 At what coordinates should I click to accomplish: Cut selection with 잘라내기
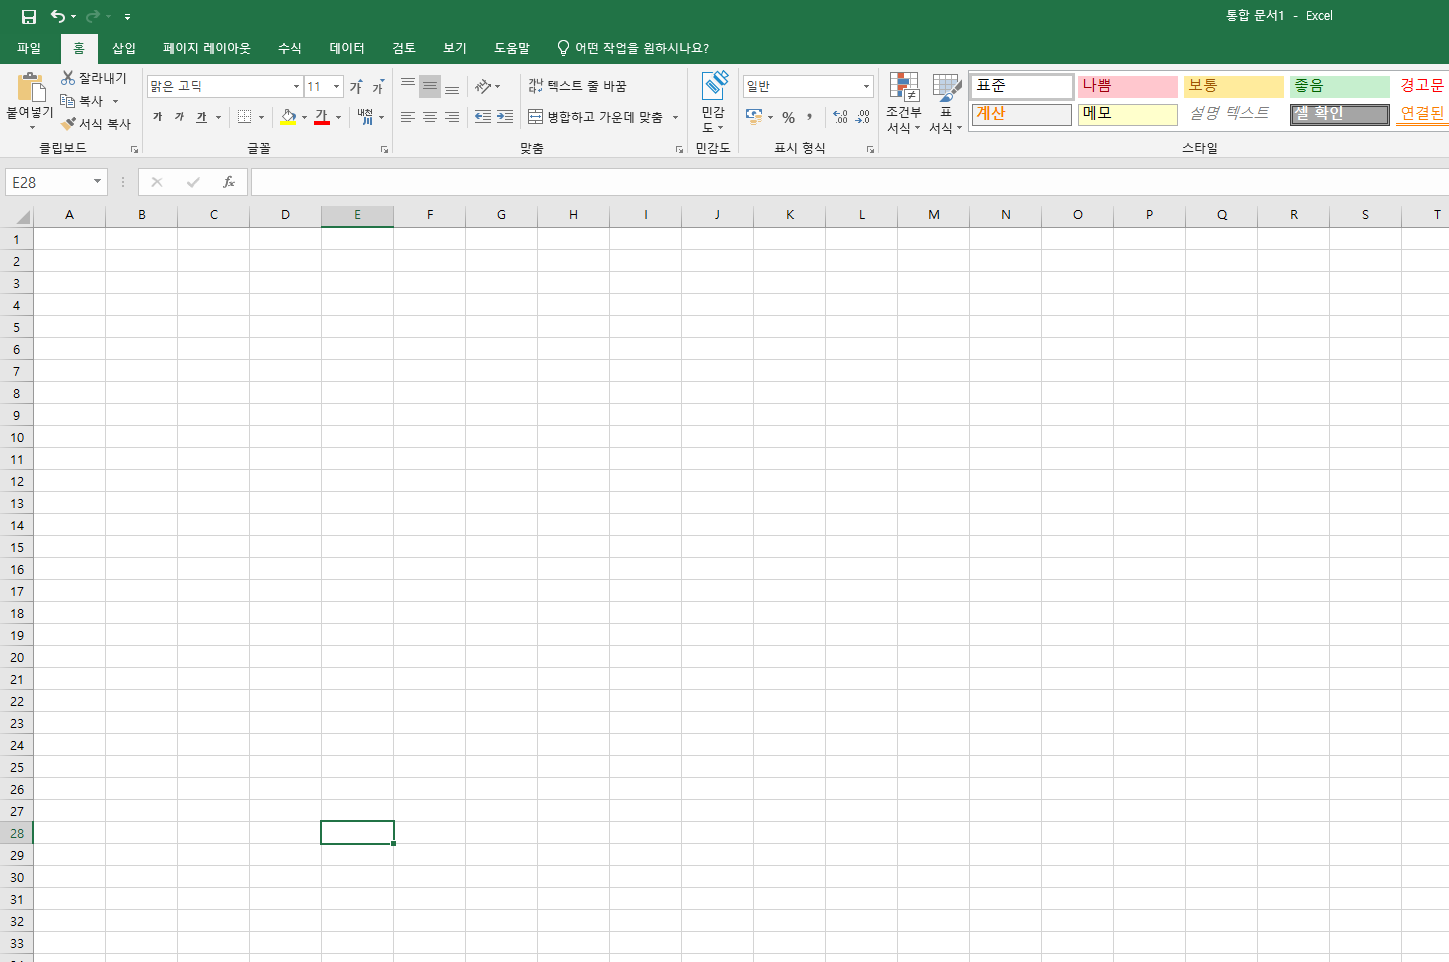tap(94, 78)
